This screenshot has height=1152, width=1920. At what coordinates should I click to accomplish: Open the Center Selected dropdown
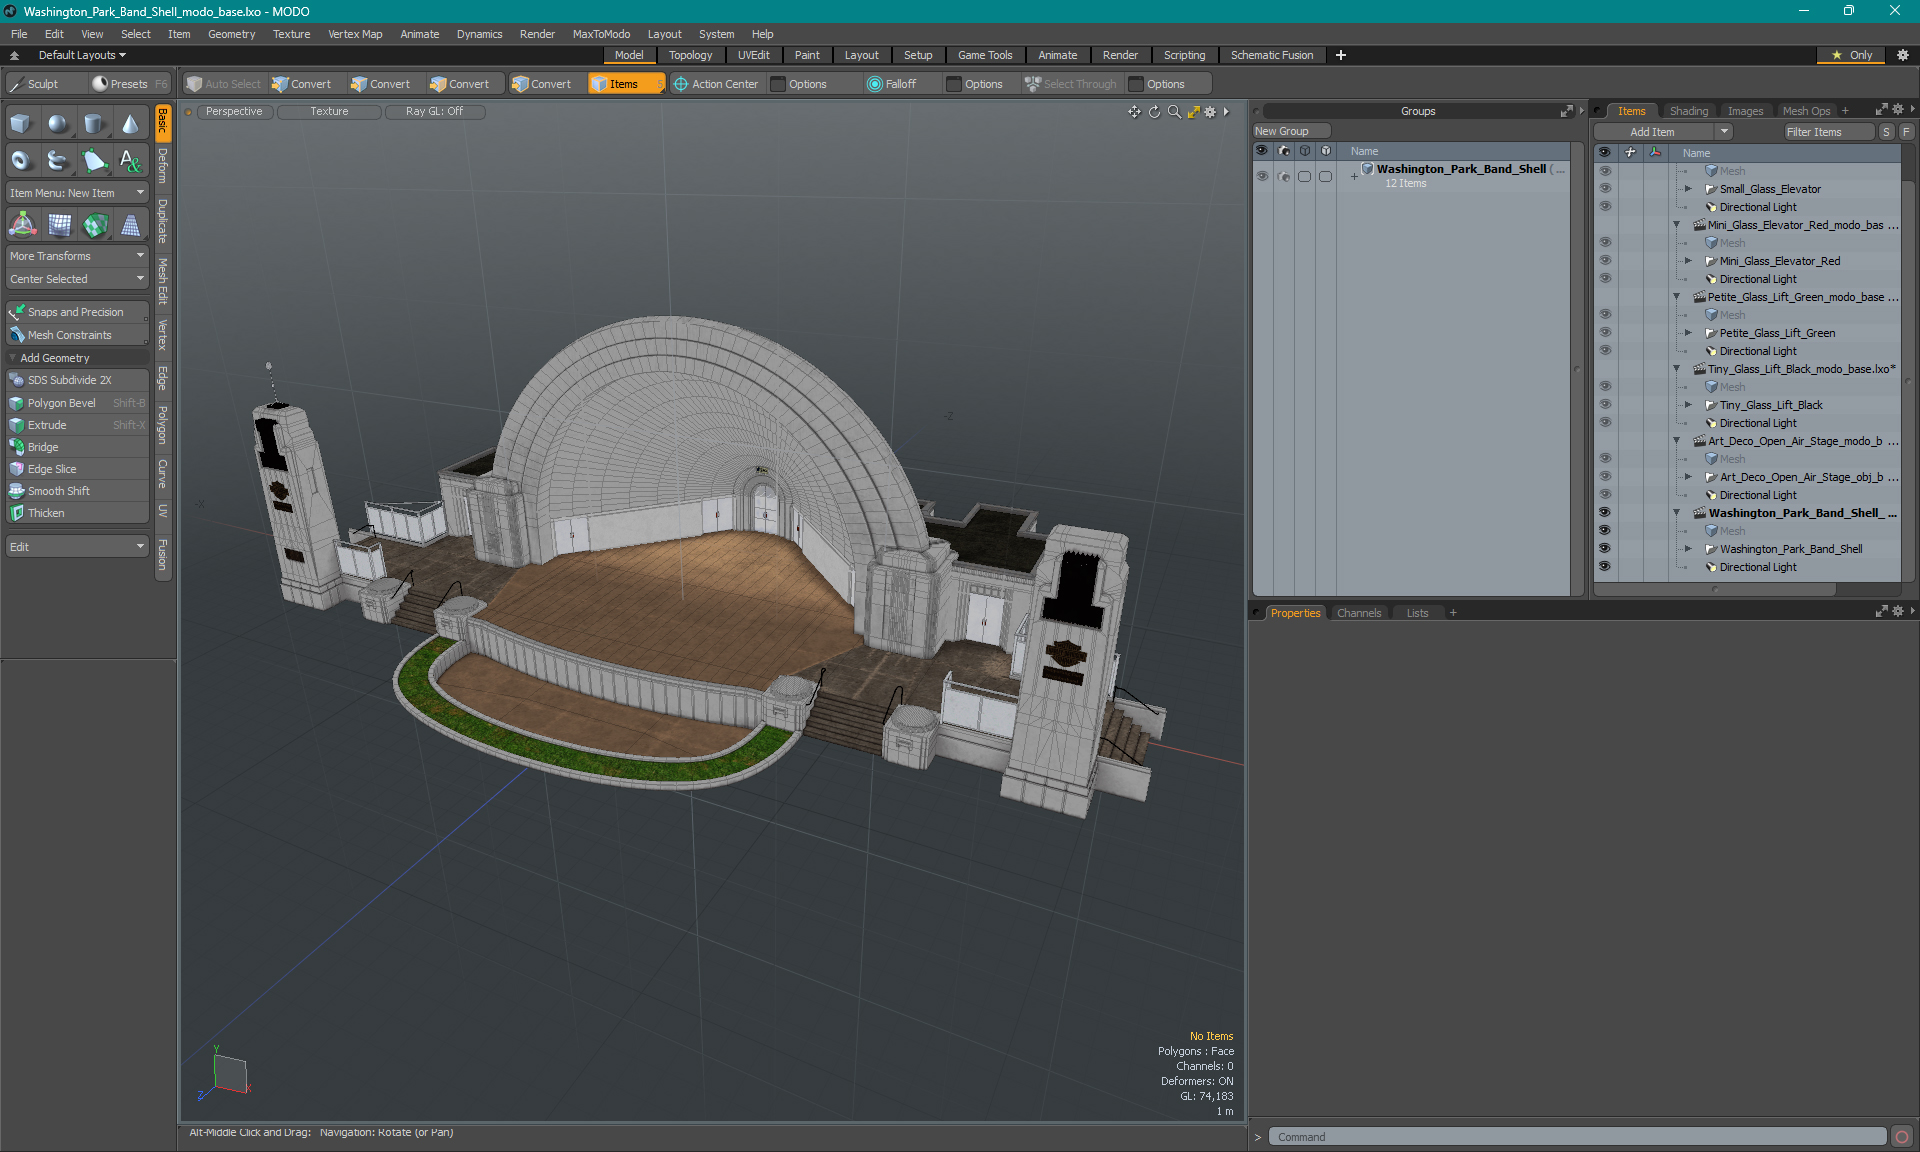click(77, 279)
